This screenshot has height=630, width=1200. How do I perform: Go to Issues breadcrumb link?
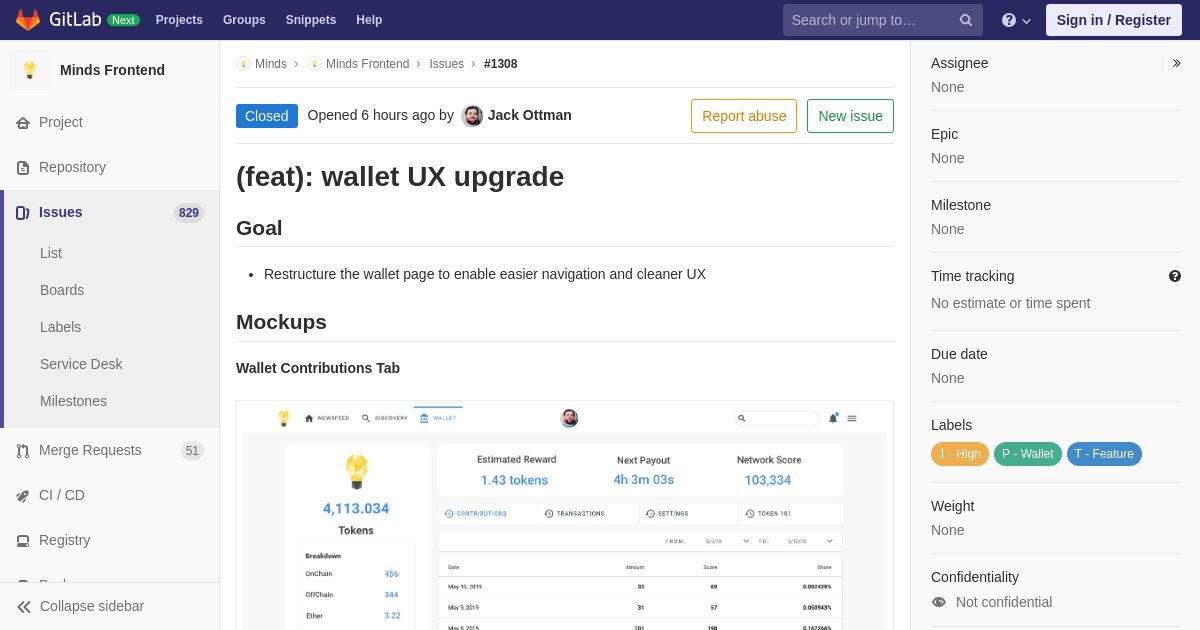(447, 64)
